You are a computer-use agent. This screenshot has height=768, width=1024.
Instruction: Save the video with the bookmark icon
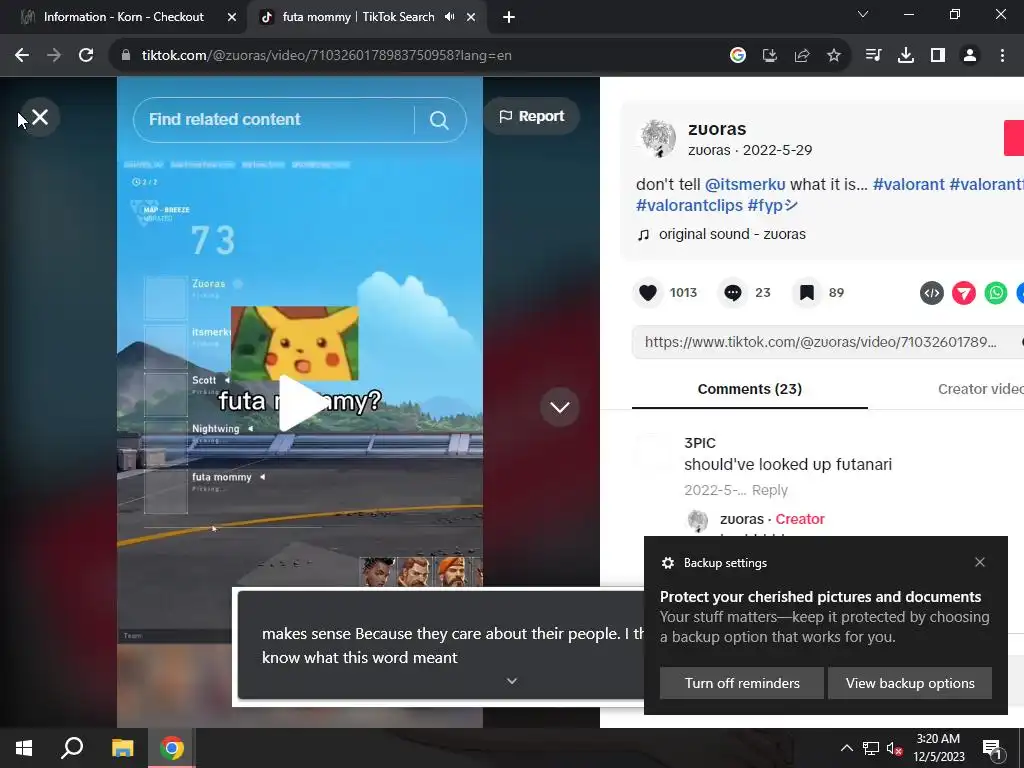pyautogui.click(x=807, y=293)
